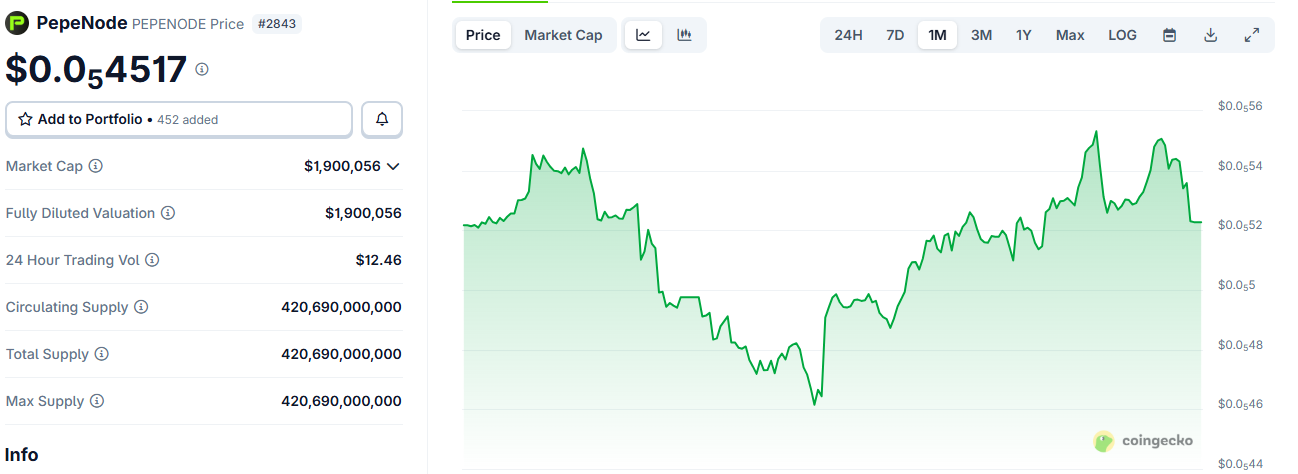Click Fully Diluted Valuation info icon

tap(168, 213)
